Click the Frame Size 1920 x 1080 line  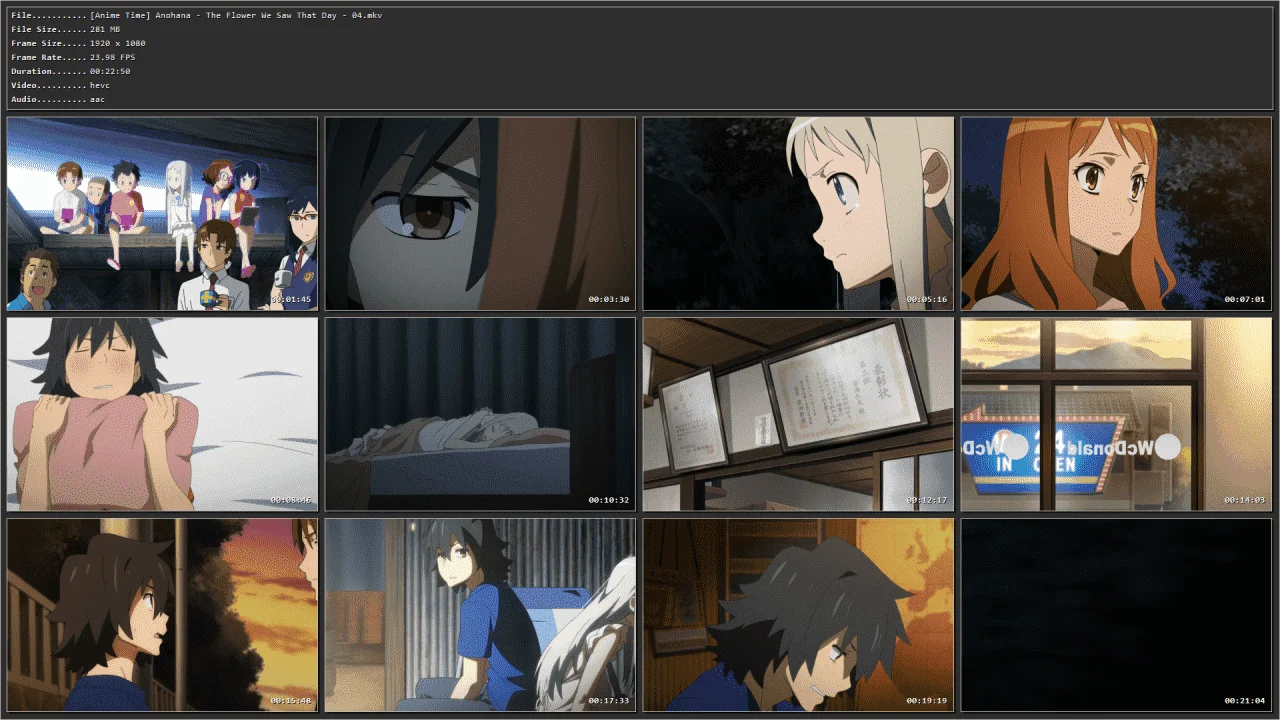tap(78, 44)
